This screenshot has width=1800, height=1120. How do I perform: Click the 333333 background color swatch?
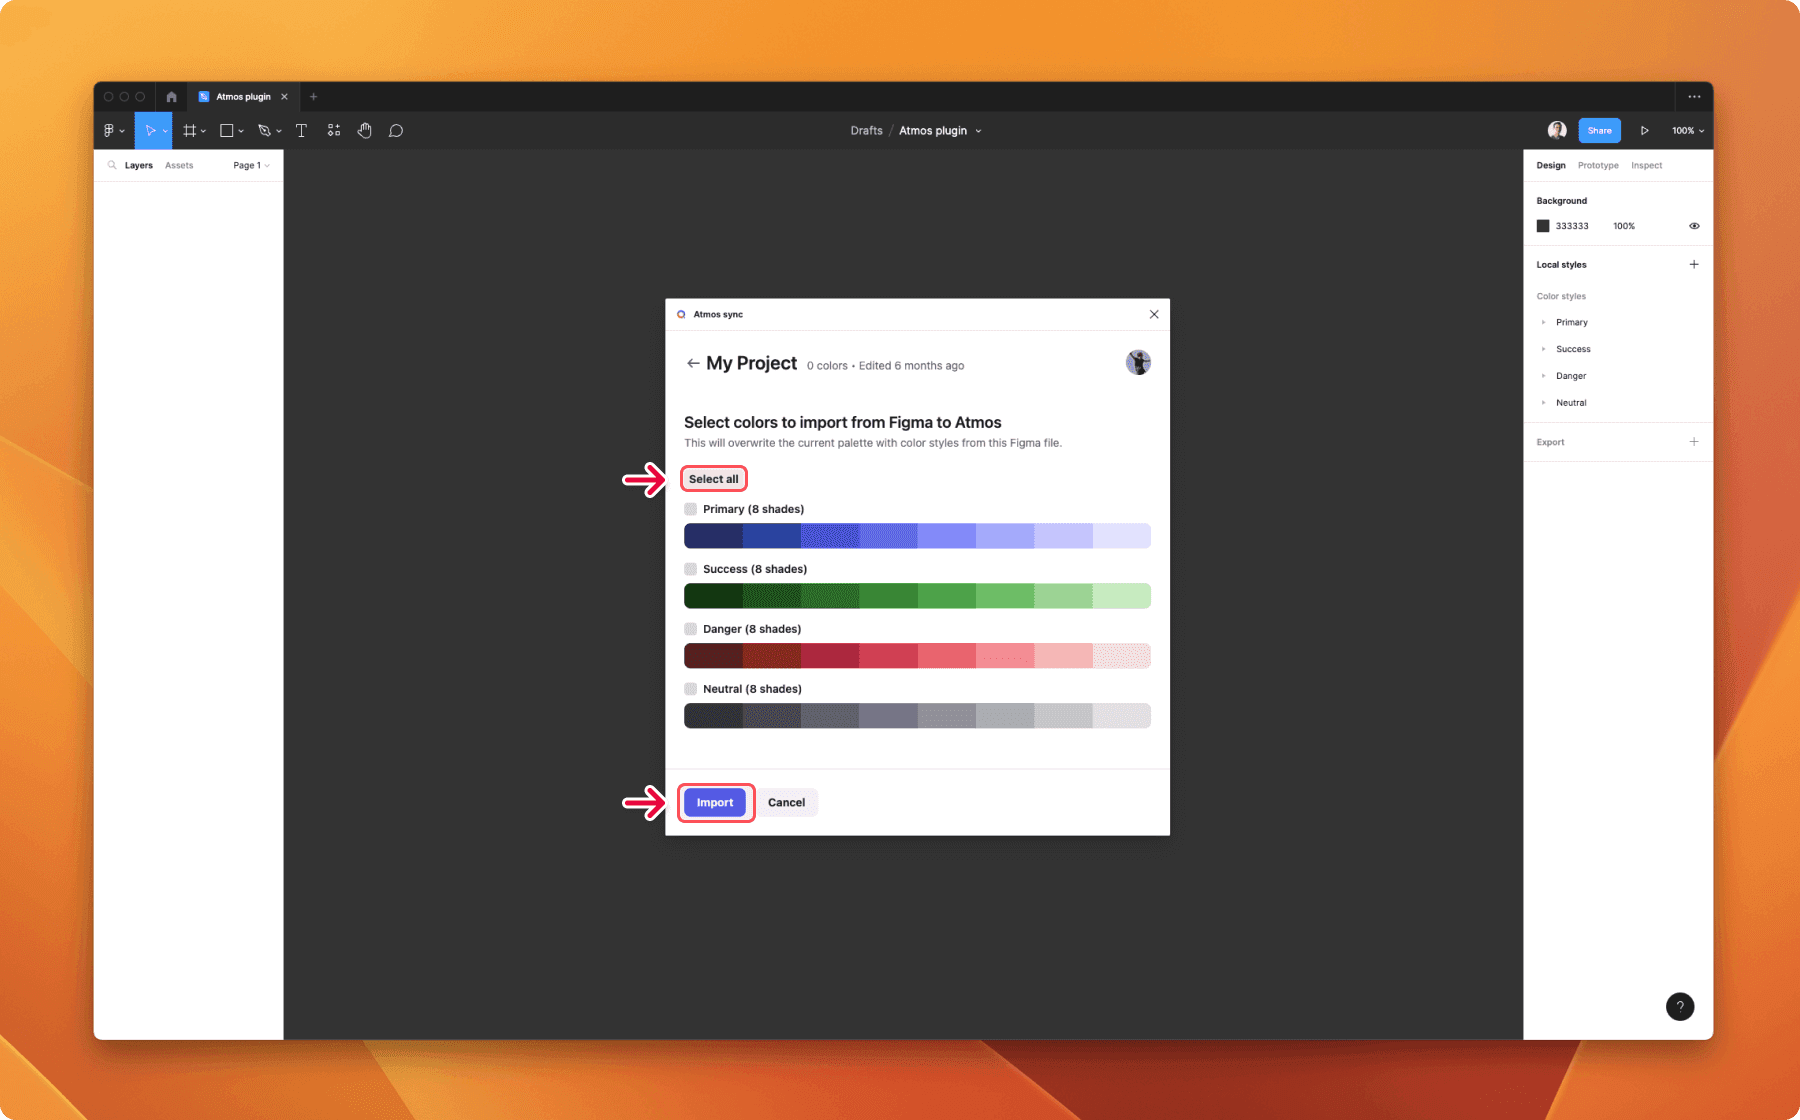(x=1542, y=226)
